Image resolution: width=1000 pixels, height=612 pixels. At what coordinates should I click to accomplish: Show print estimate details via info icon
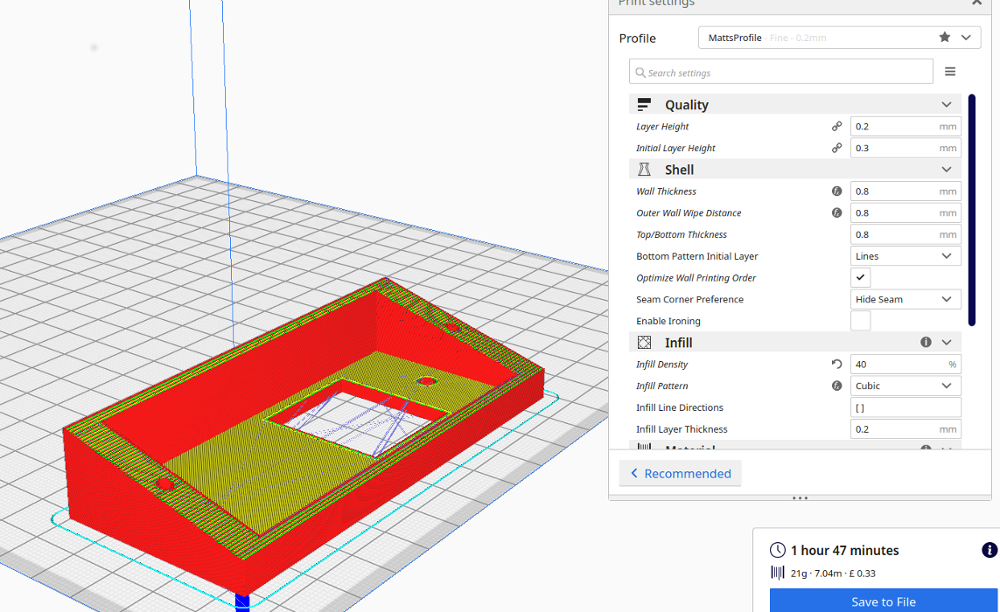click(x=989, y=550)
